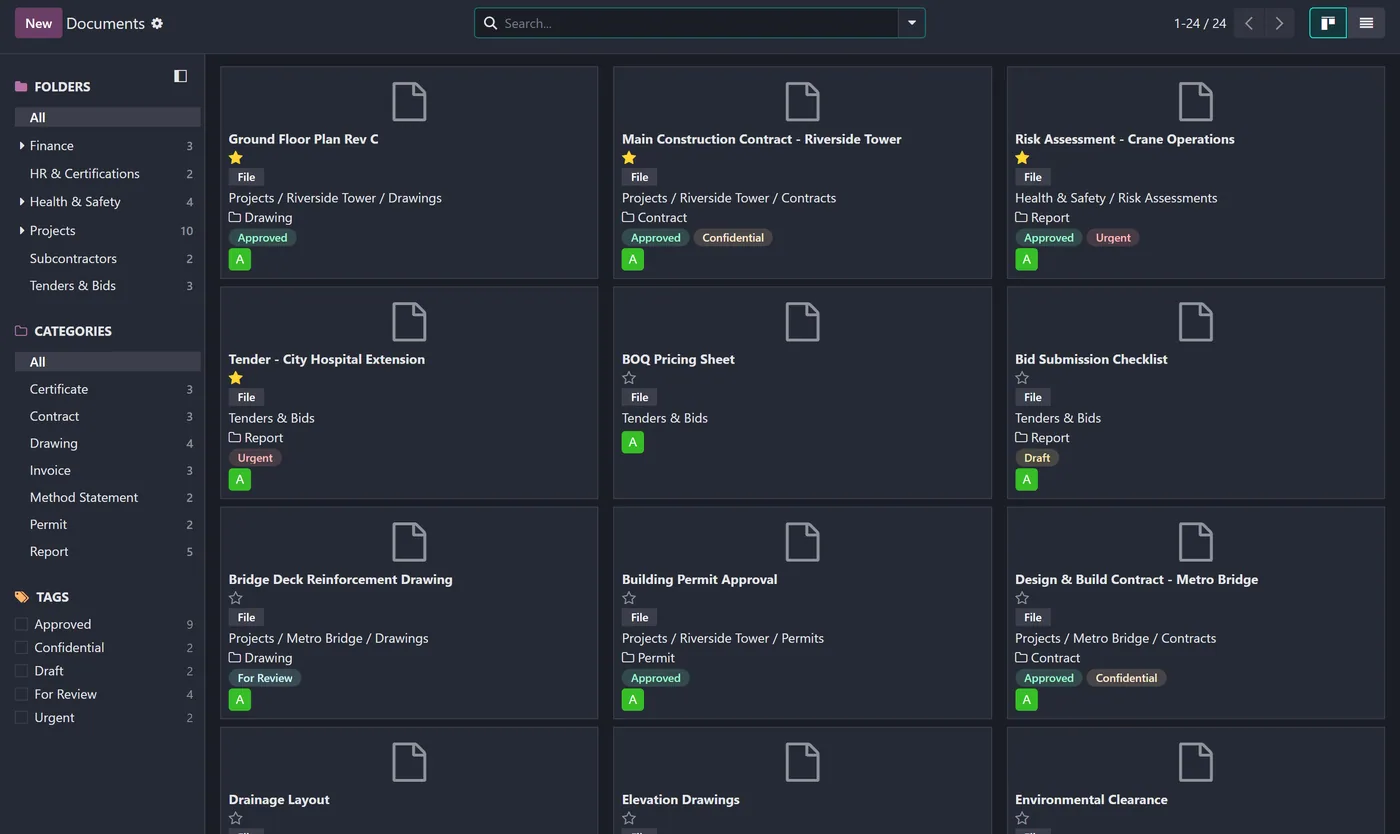This screenshot has height=834, width=1400.
Task: Unstar Main Construction Contract card
Action: click(629, 158)
